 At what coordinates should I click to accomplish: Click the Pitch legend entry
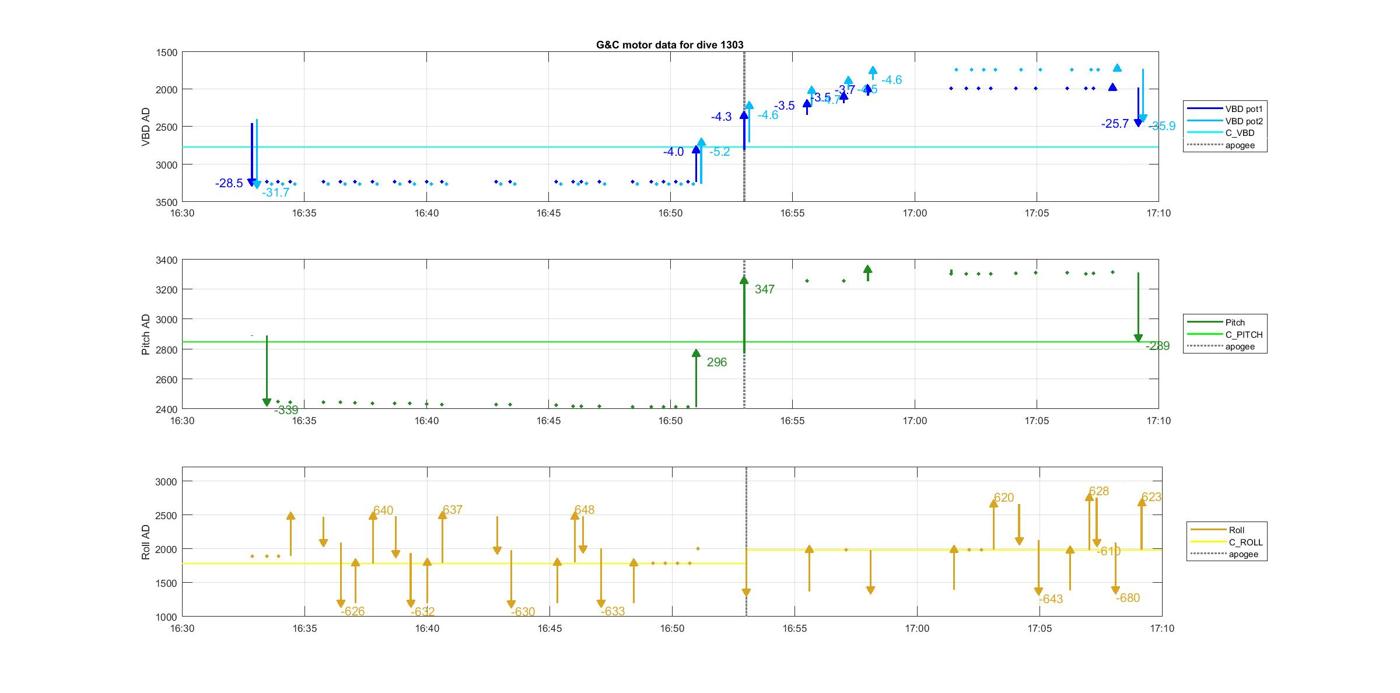click(x=1237, y=322)
